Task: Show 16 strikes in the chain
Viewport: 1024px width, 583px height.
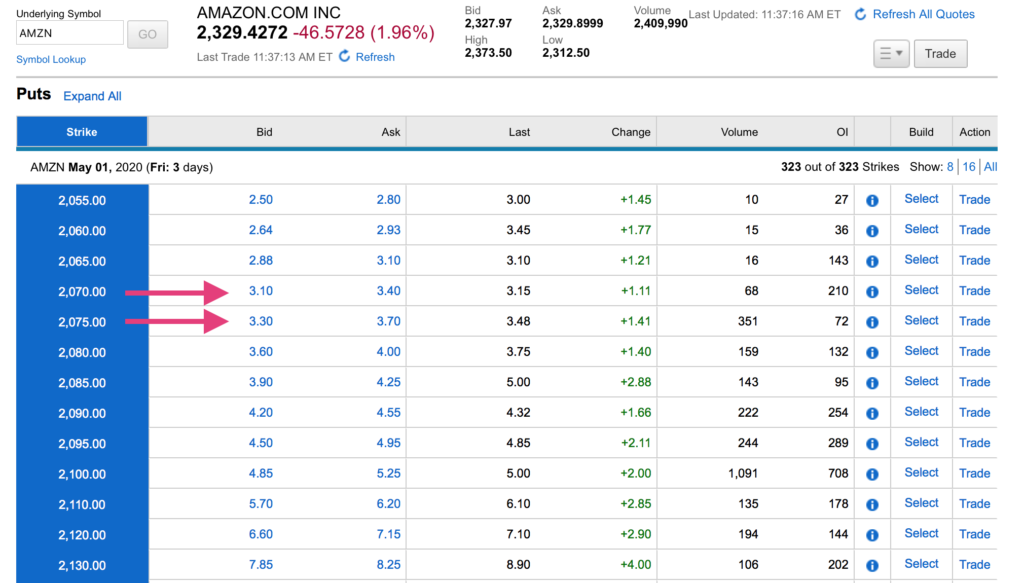Action: tap(969, 167)
